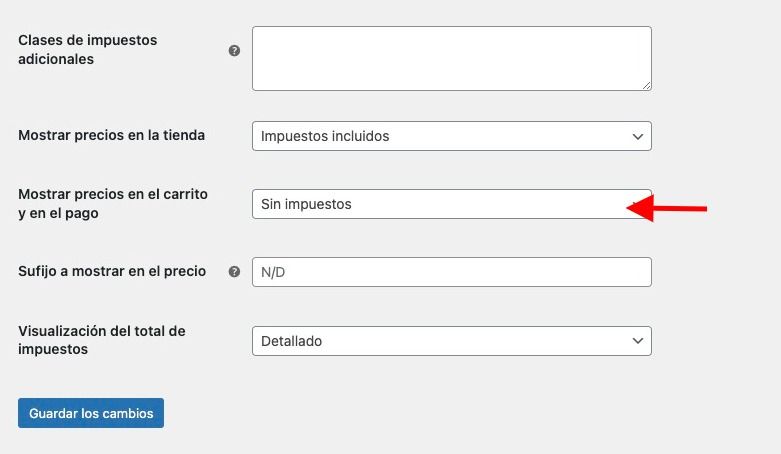Select the Impuestos incluidos value text

(325, 136)
